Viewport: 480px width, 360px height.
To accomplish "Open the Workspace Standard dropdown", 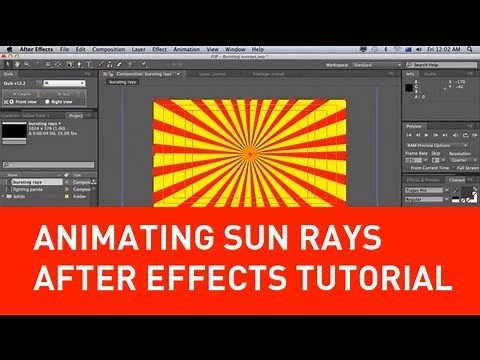I will pyautogui.click(x=377, y=65).
